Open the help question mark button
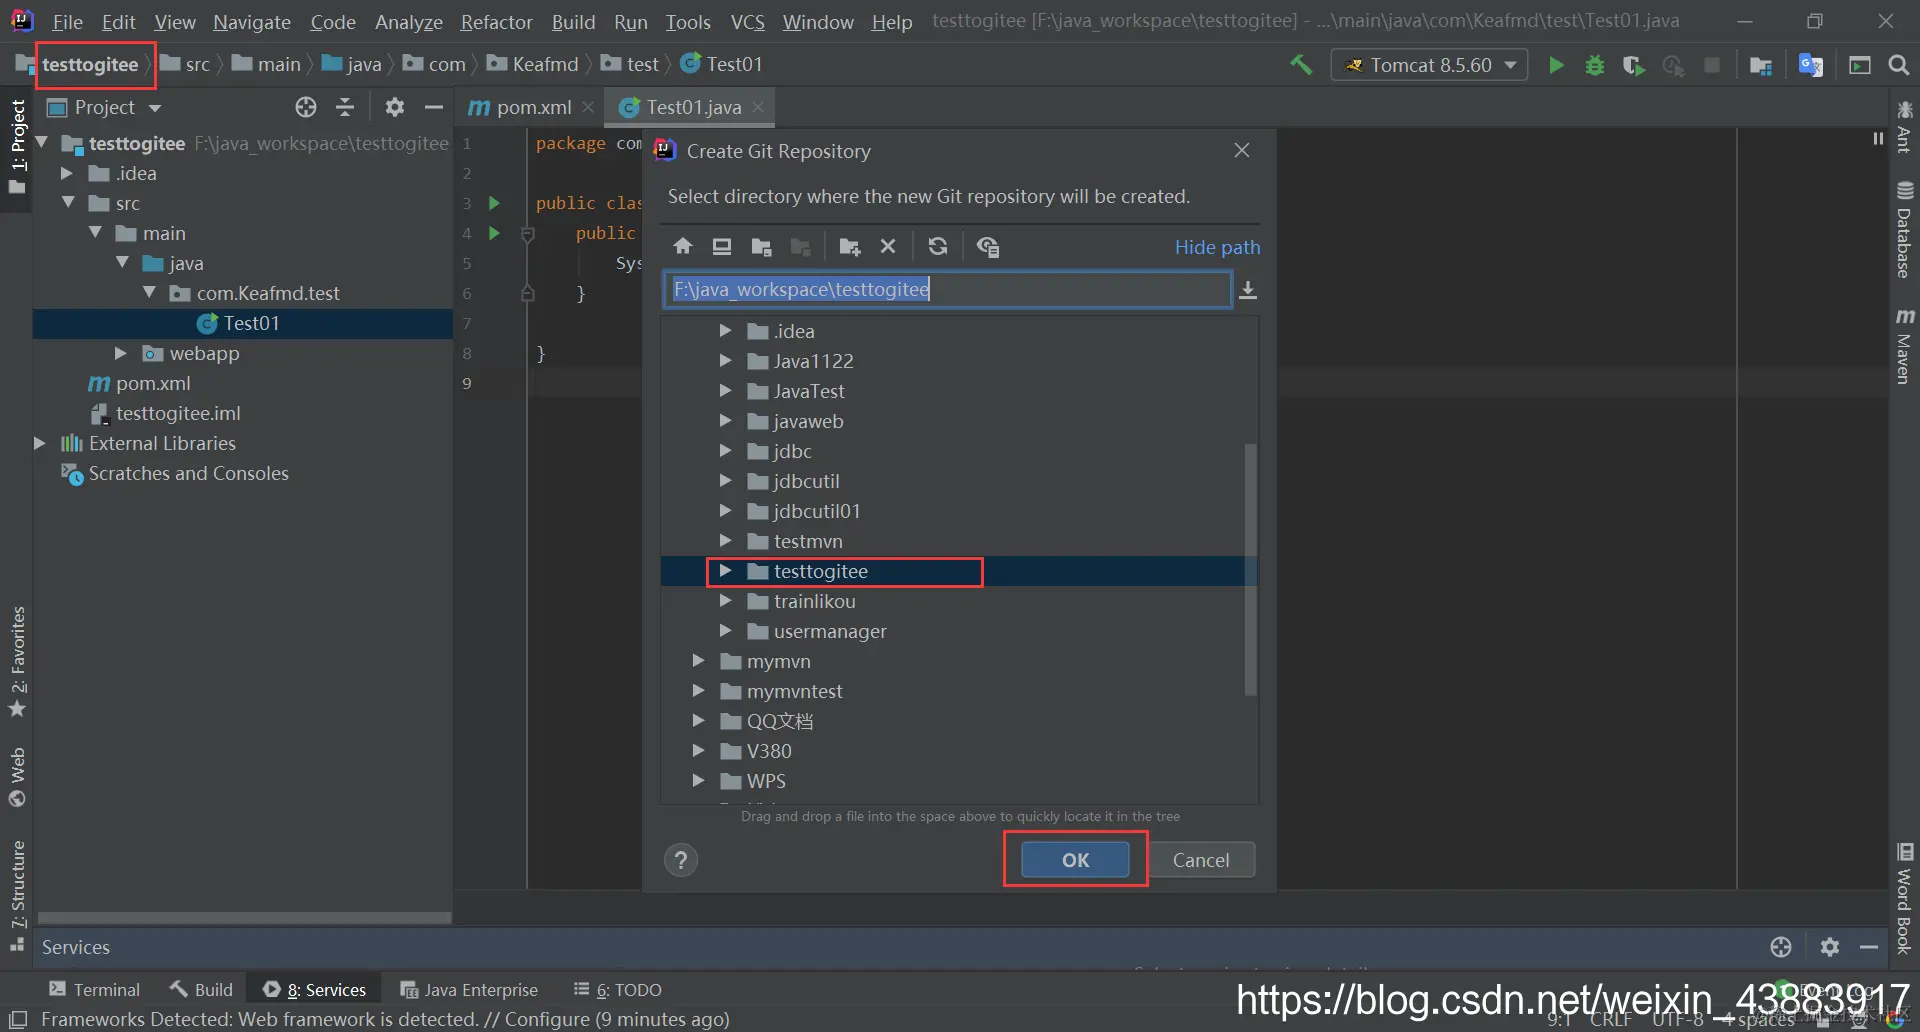1920x1032 pixels. point(681,860)
